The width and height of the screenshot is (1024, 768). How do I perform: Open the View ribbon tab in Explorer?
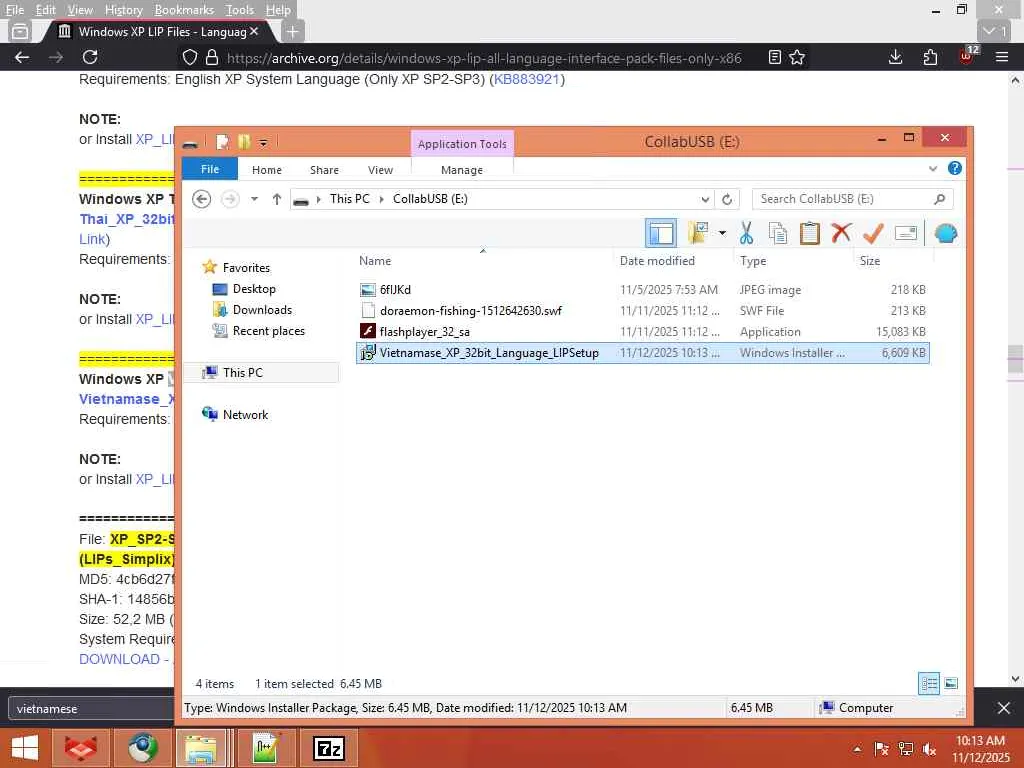380,170
